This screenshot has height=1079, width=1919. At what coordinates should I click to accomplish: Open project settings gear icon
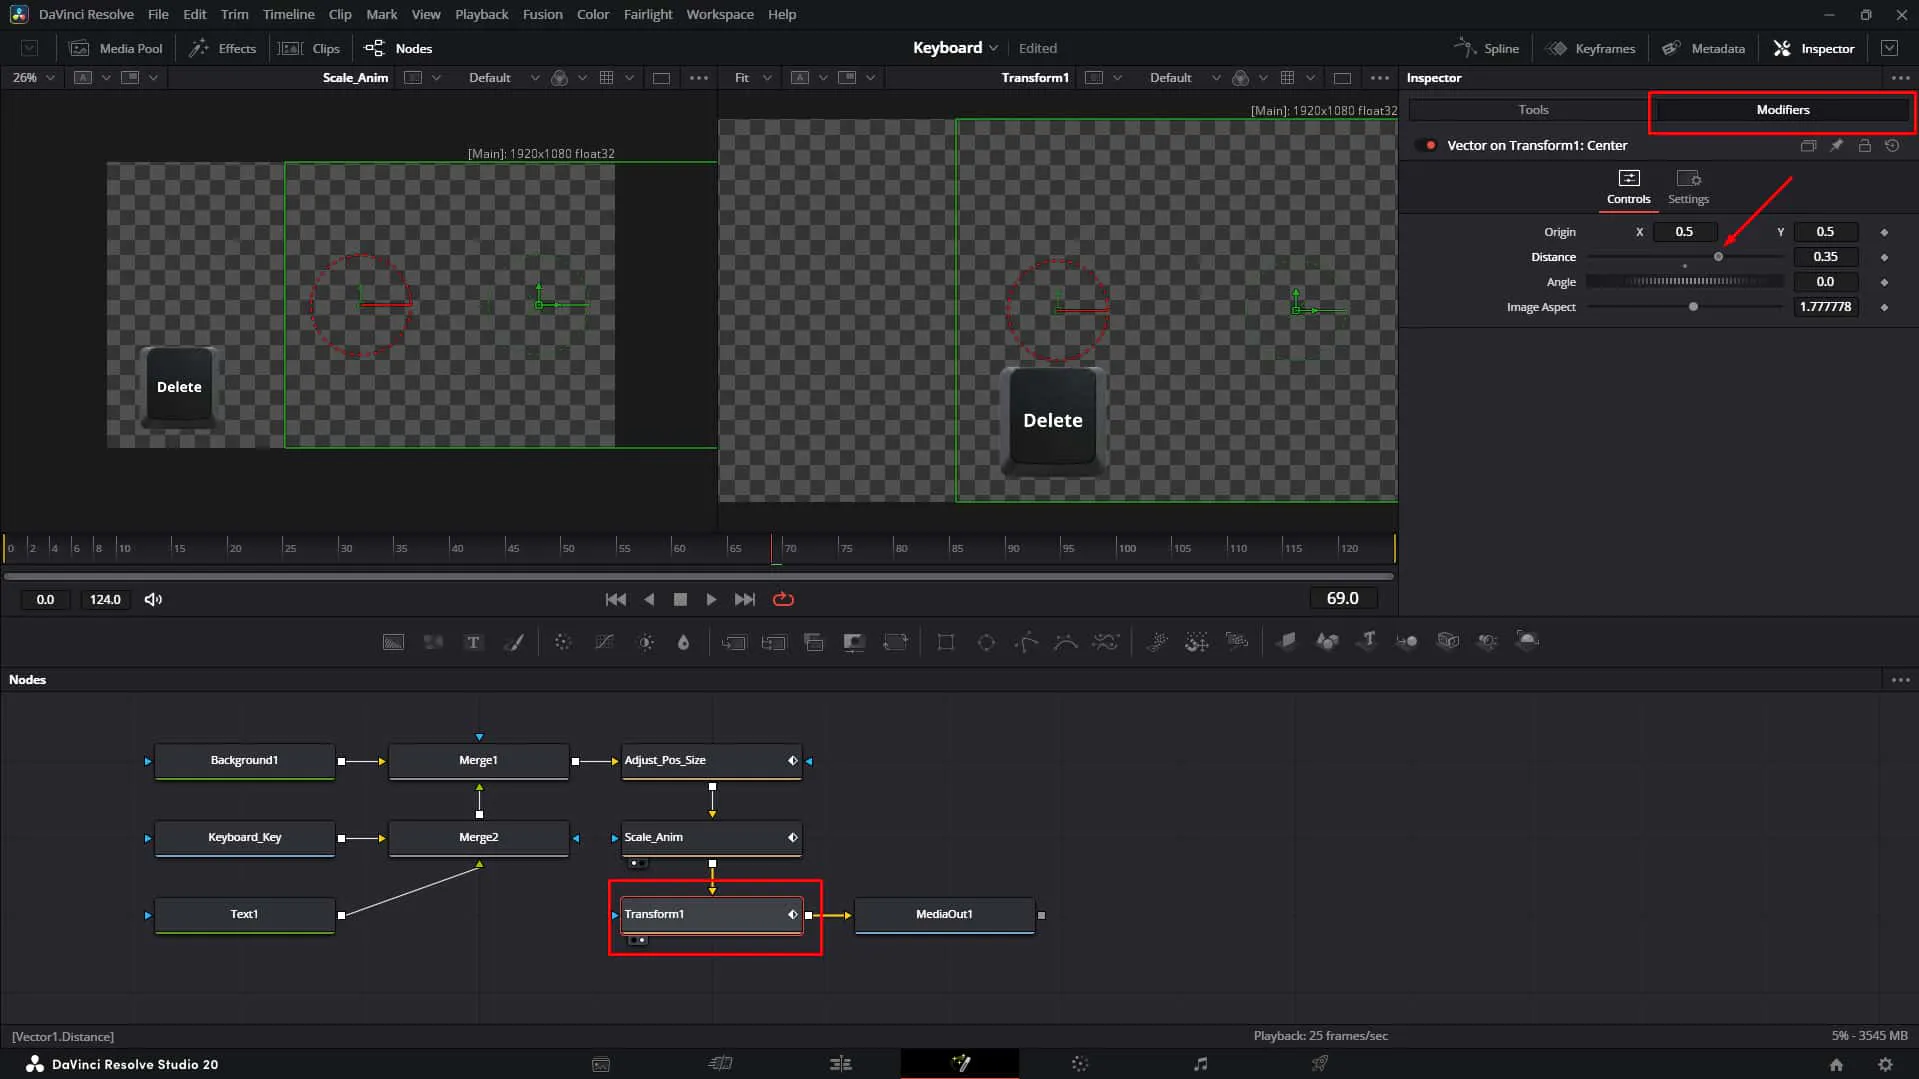coord(1885,1064)
